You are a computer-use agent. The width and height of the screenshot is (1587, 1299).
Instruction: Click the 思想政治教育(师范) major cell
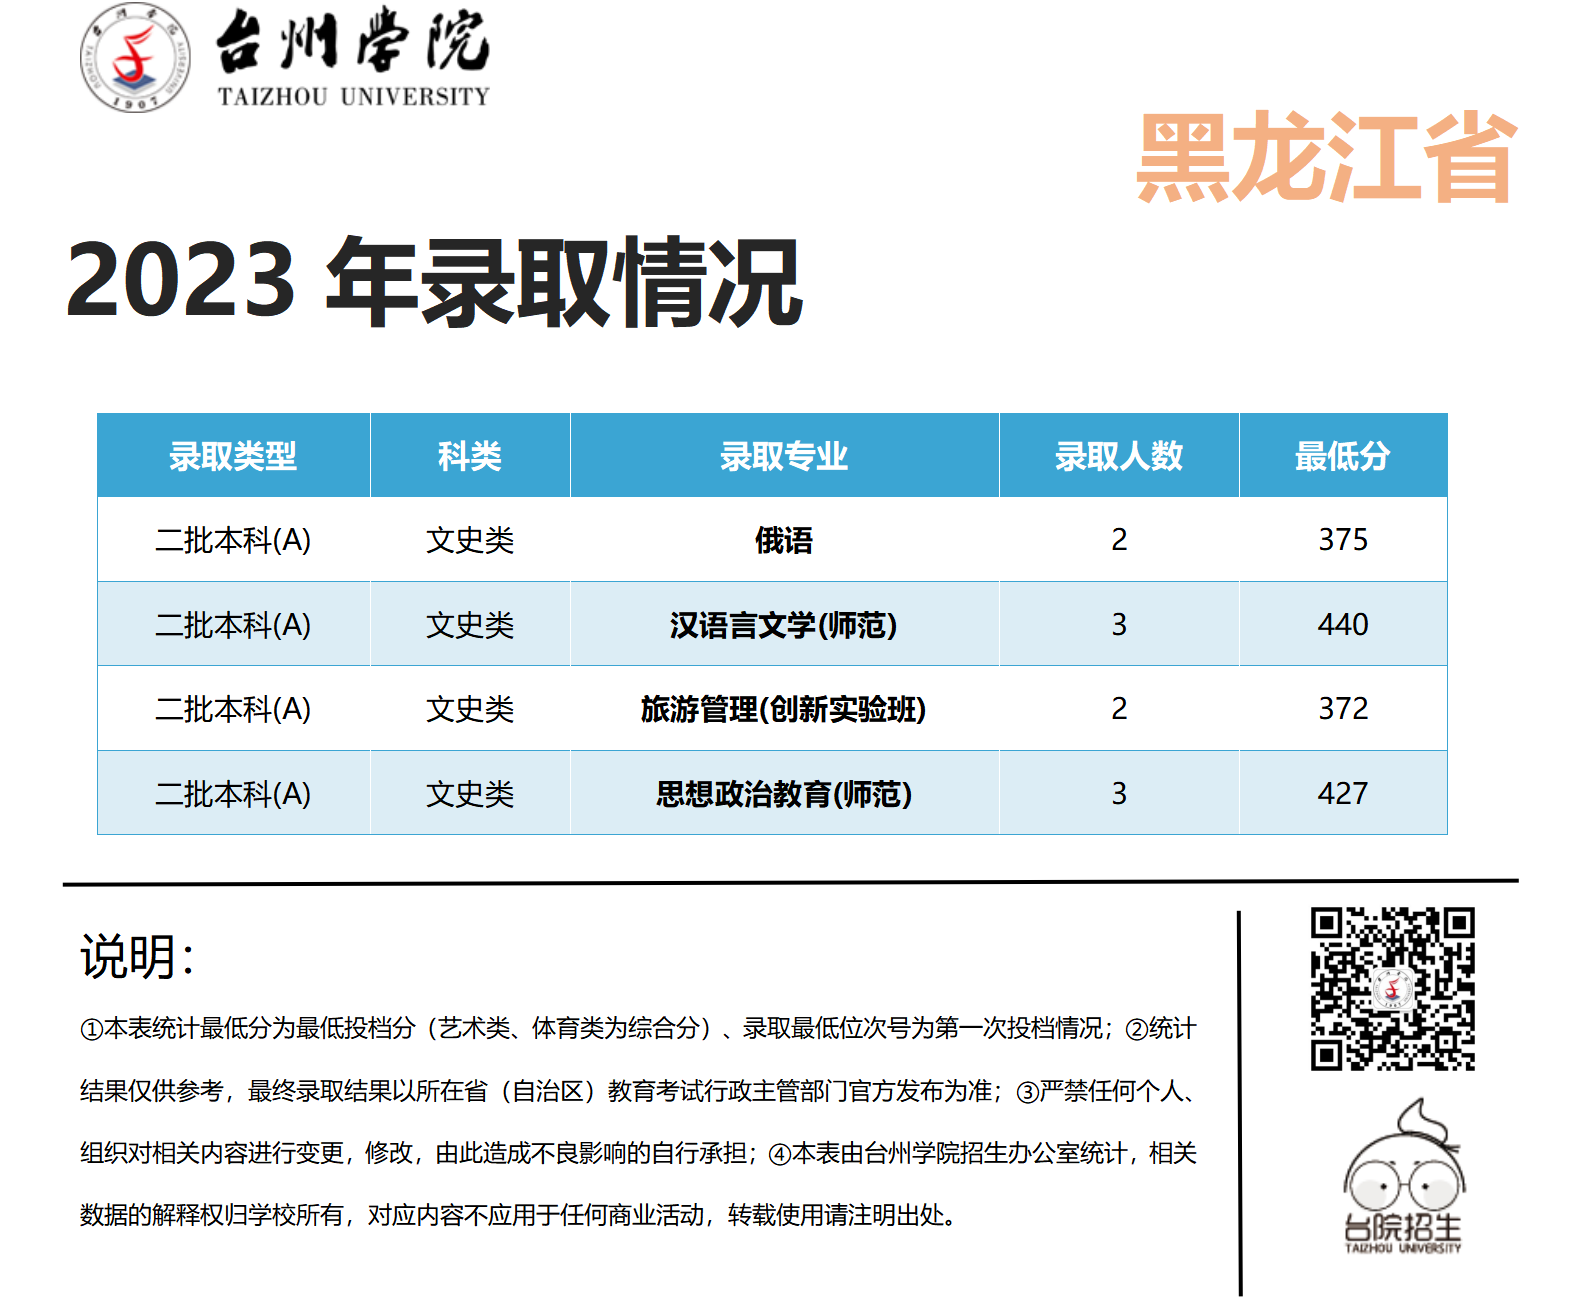(784, 794)
